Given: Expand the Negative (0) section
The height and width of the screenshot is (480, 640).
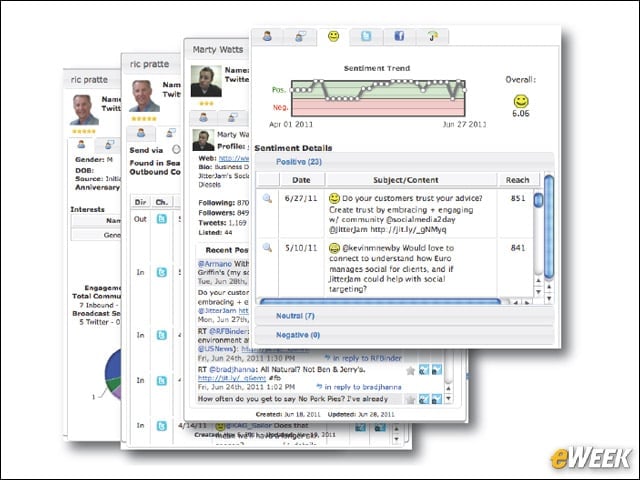Looking at the screenshot, I should point(404,335).
